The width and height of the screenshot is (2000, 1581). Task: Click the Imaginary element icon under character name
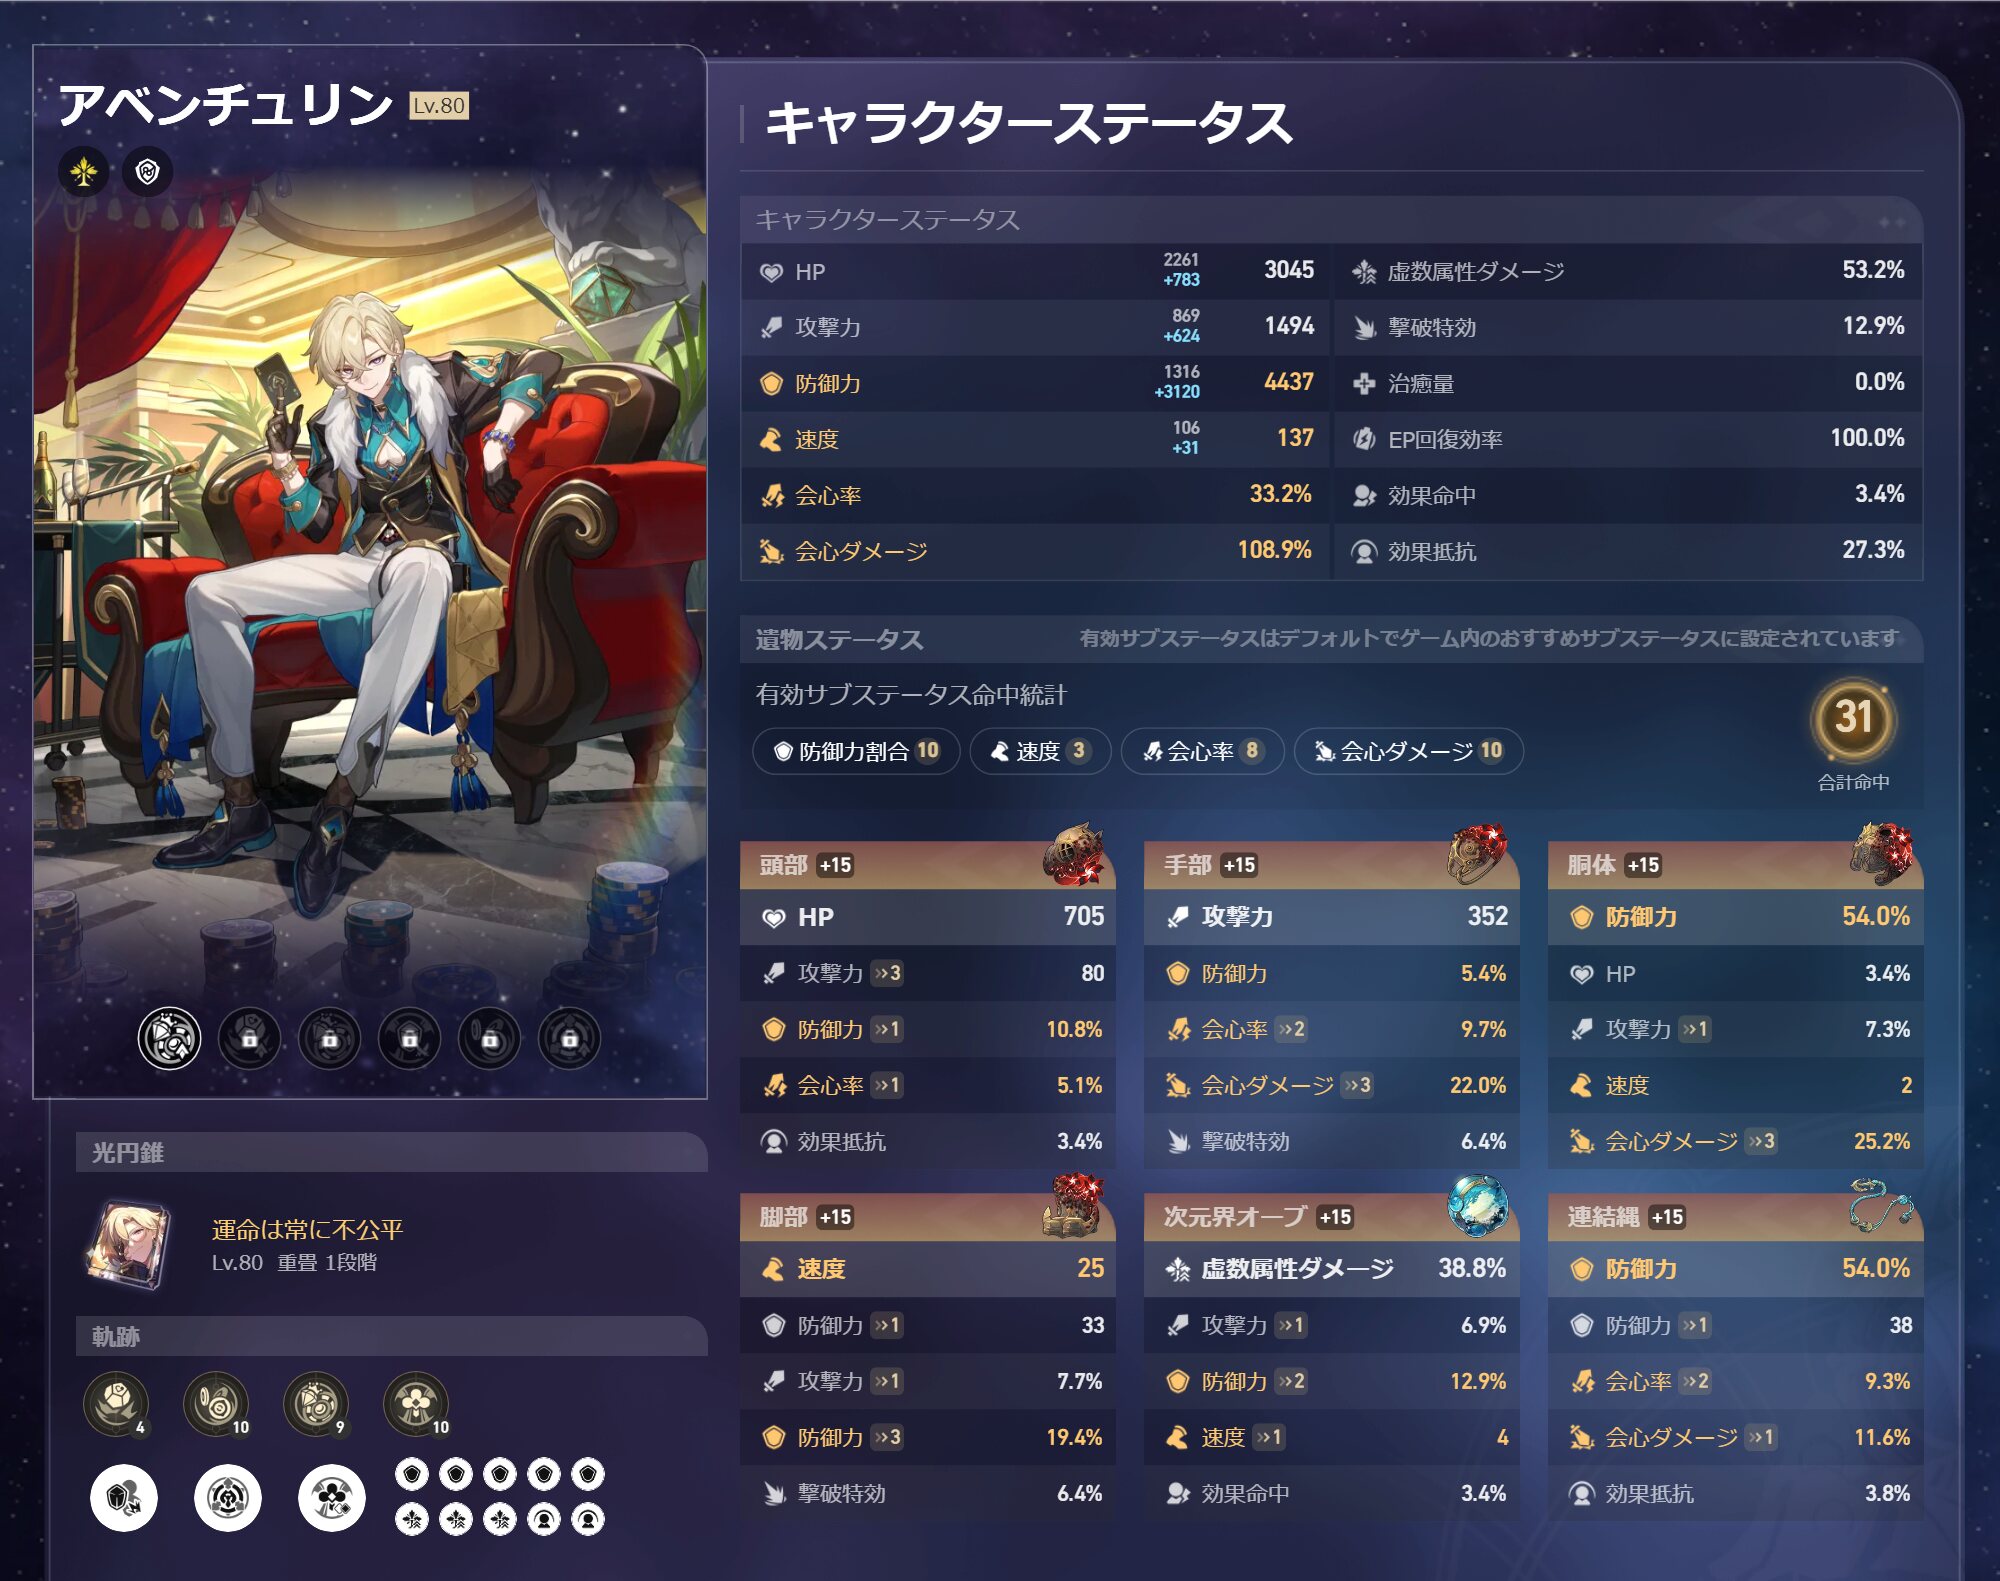(84, 172)
